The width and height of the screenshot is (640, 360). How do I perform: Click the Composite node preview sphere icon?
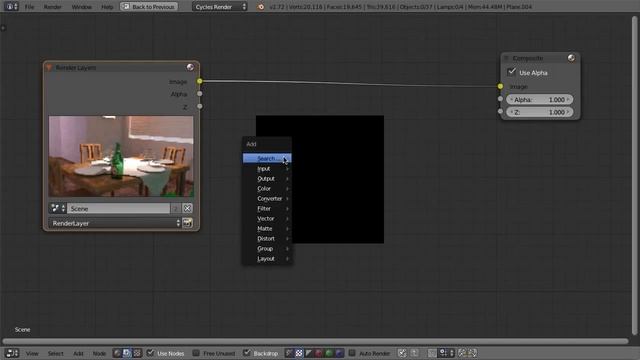click(x=571, y=58)
